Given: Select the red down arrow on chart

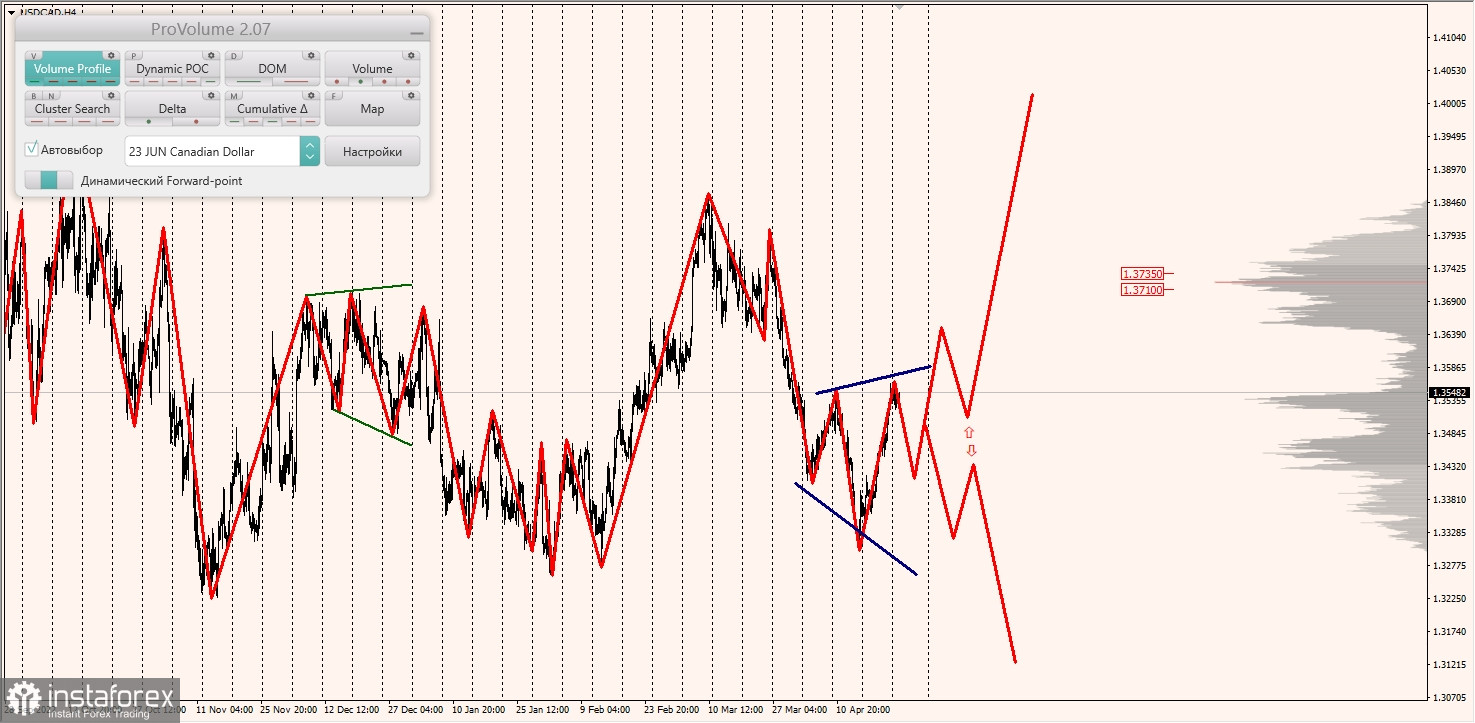Looking at the screenshot, I should (971, 451).
